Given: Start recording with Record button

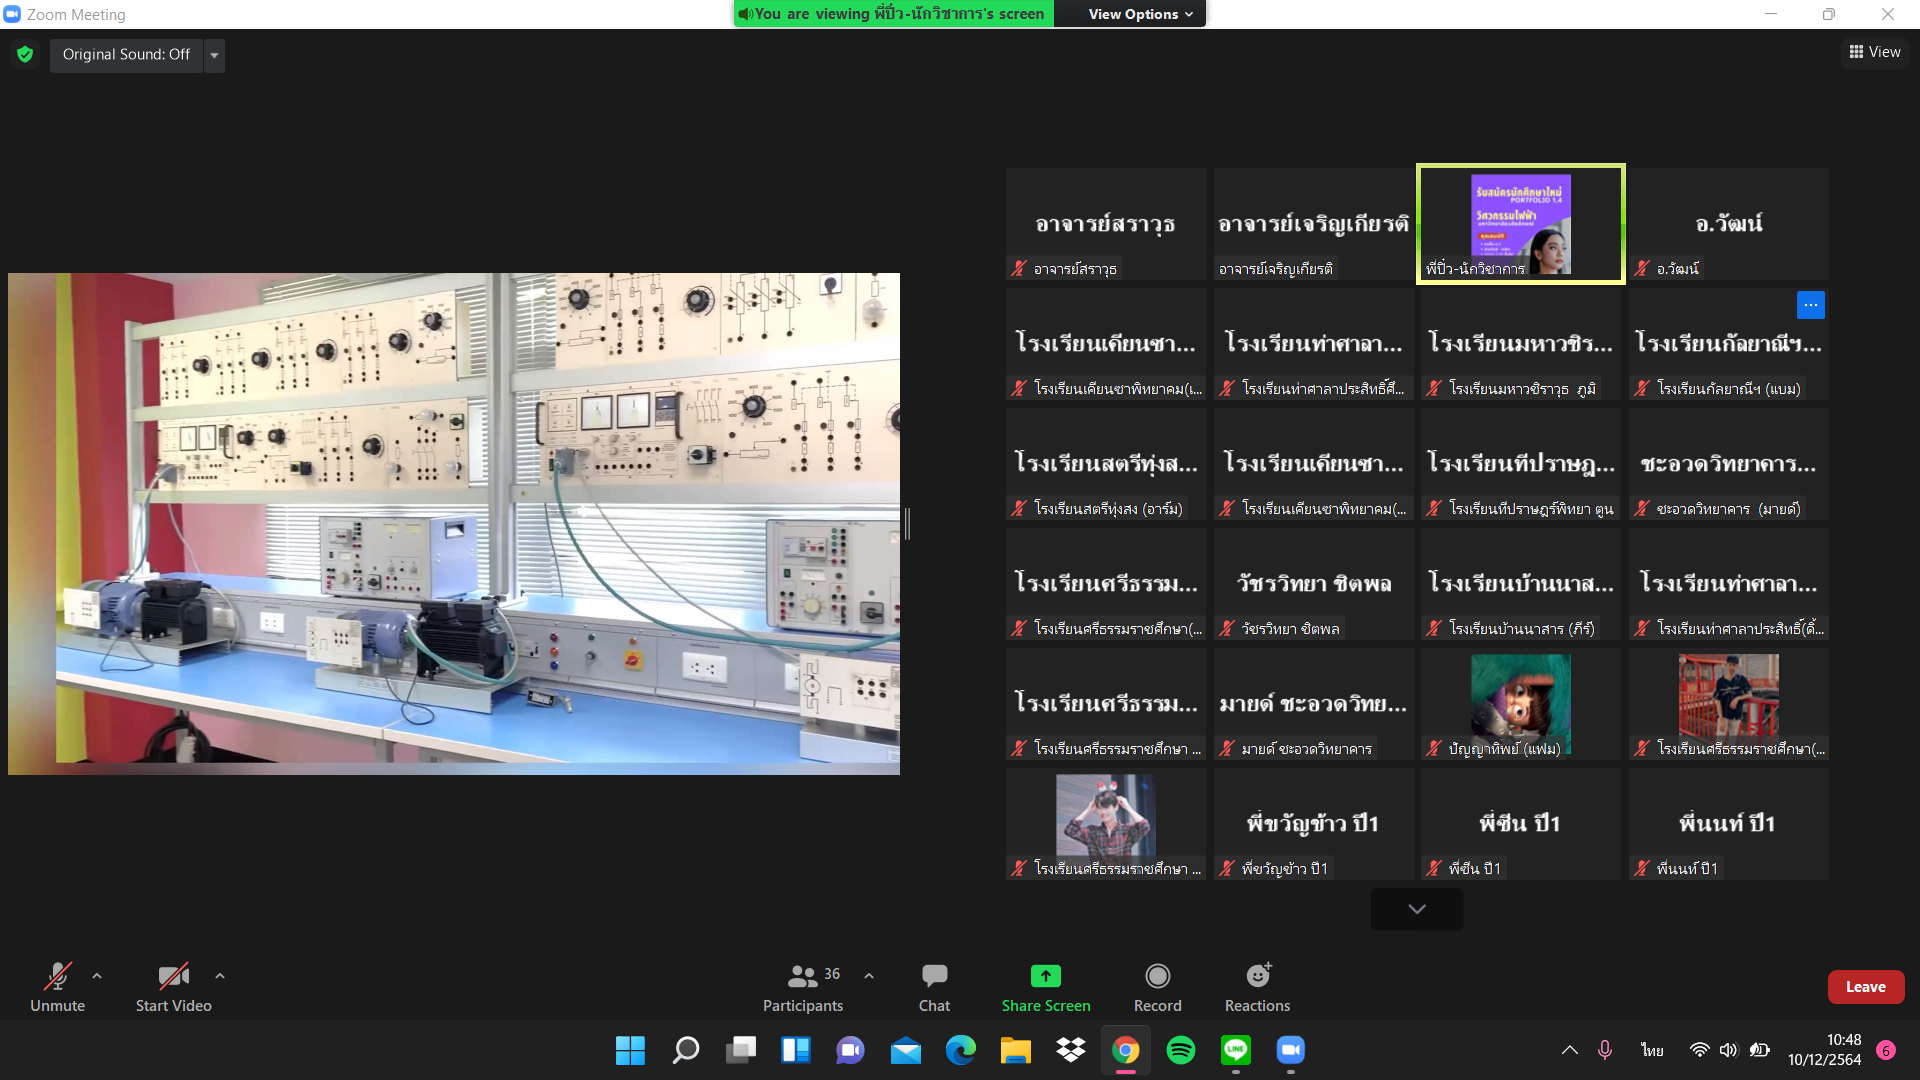Looking at the screenshot, I should (x=1157, y=986).
